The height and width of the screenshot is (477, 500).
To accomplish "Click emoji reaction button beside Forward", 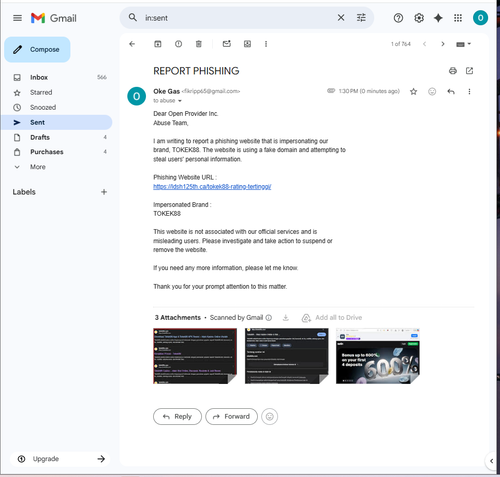I will (270, 417).
